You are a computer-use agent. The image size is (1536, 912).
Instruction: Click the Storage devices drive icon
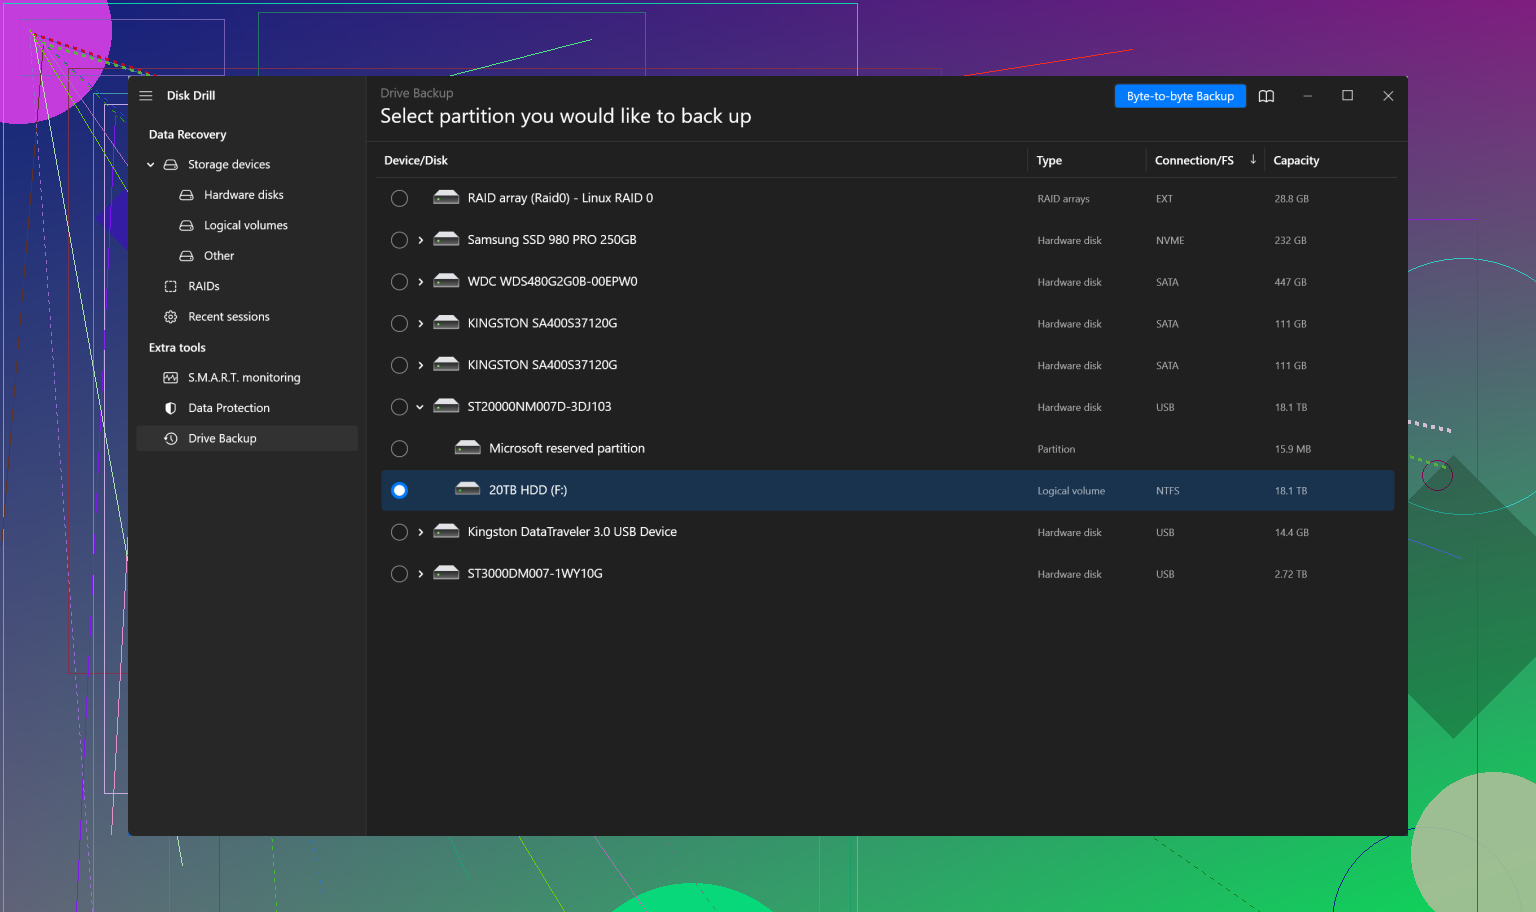(x=171, y=165)
